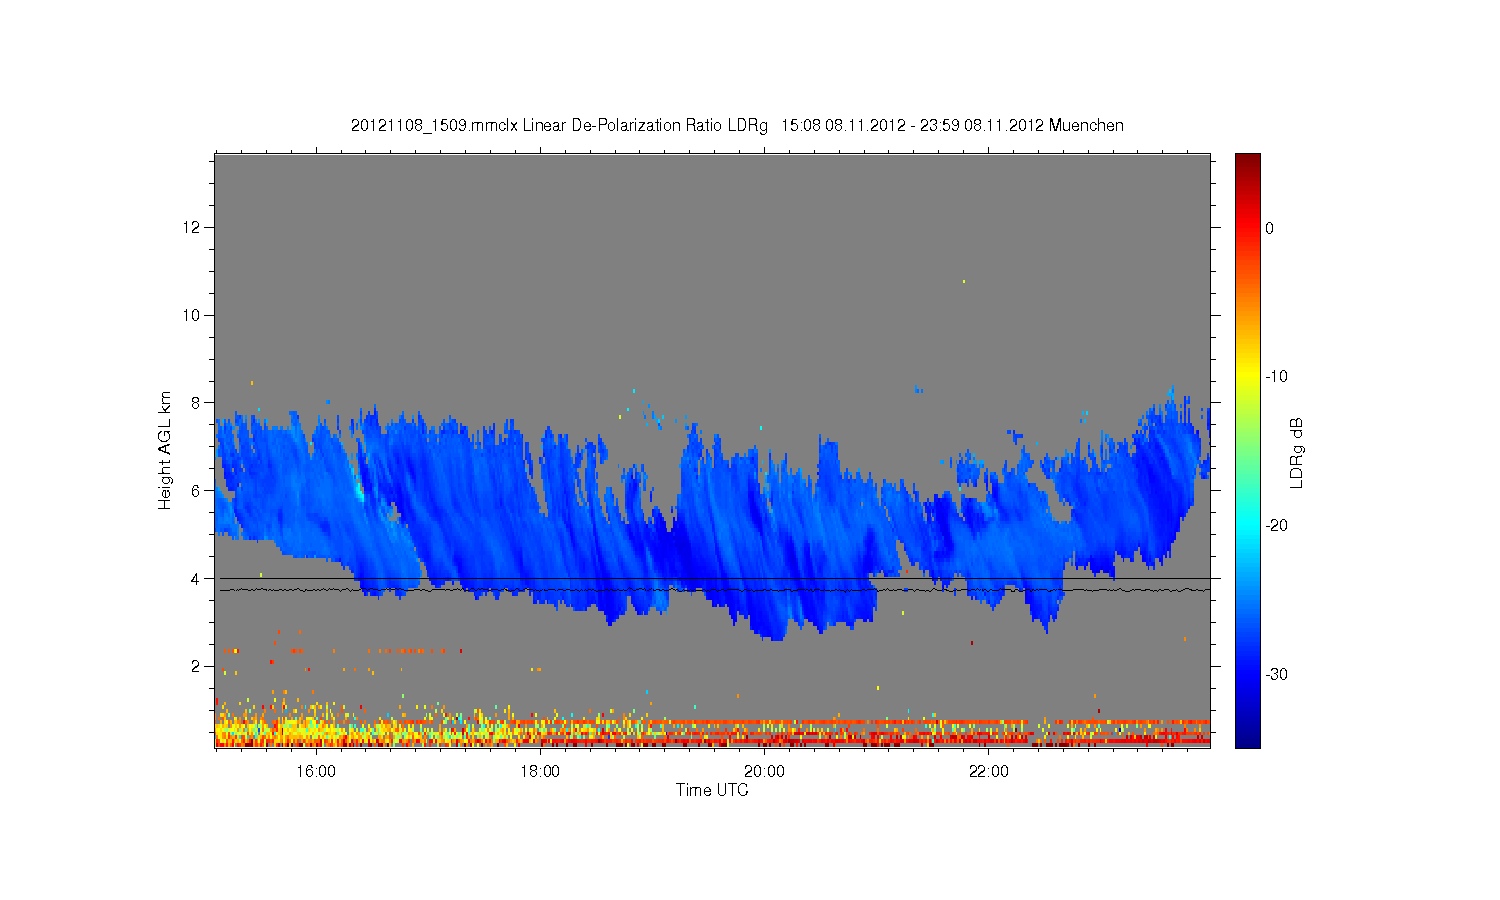The width and height of the screenshot is (1500, 900).
Task: Click the colorbar value label -30
Action: (x=1276, y=675)
